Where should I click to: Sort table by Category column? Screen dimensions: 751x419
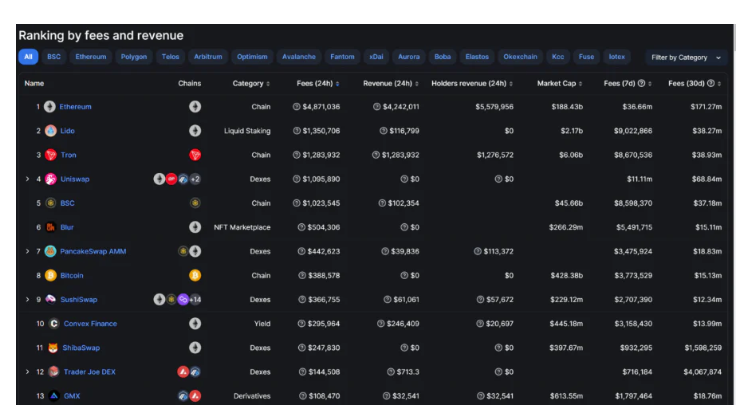(251, 83)
